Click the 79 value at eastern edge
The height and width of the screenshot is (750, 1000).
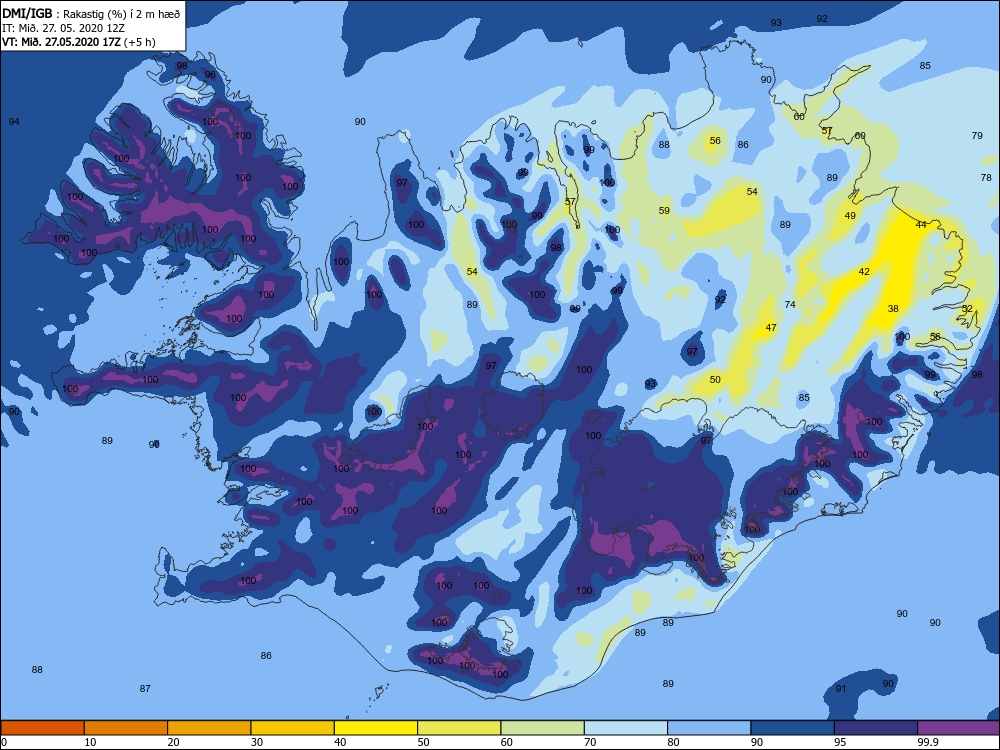tap(977, 136)
